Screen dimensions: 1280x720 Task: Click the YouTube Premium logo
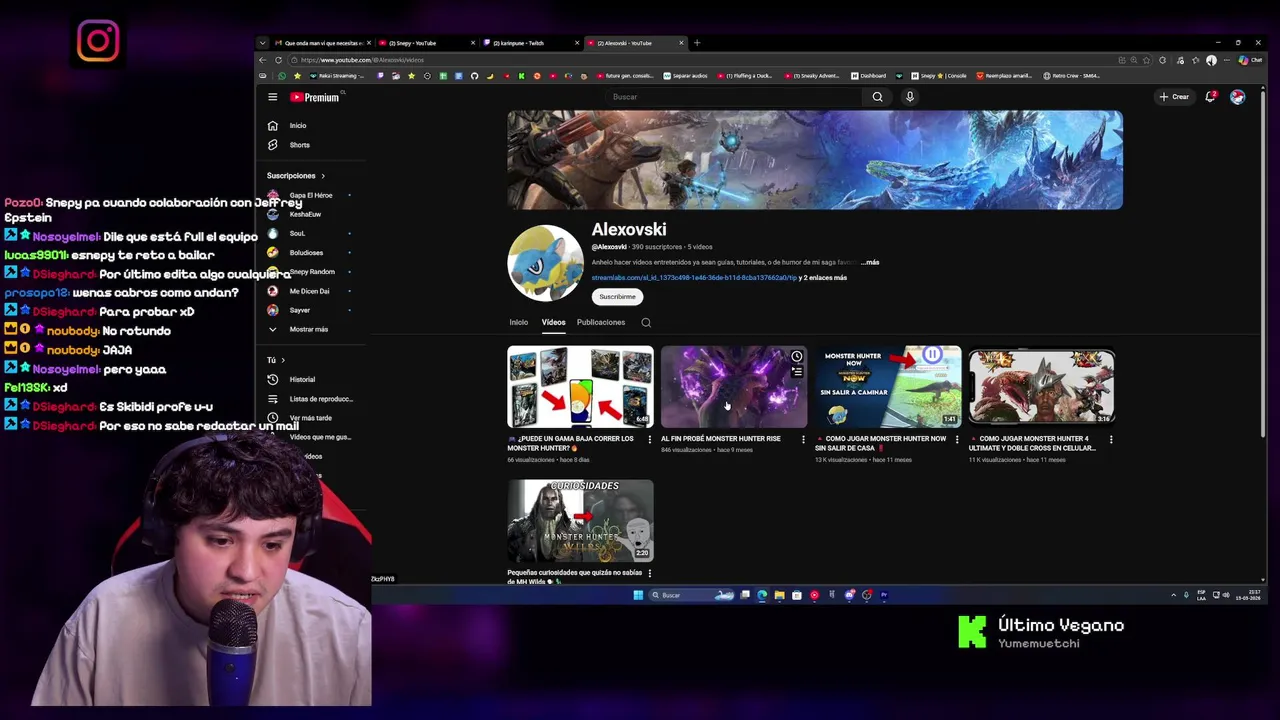coord(315,97)
